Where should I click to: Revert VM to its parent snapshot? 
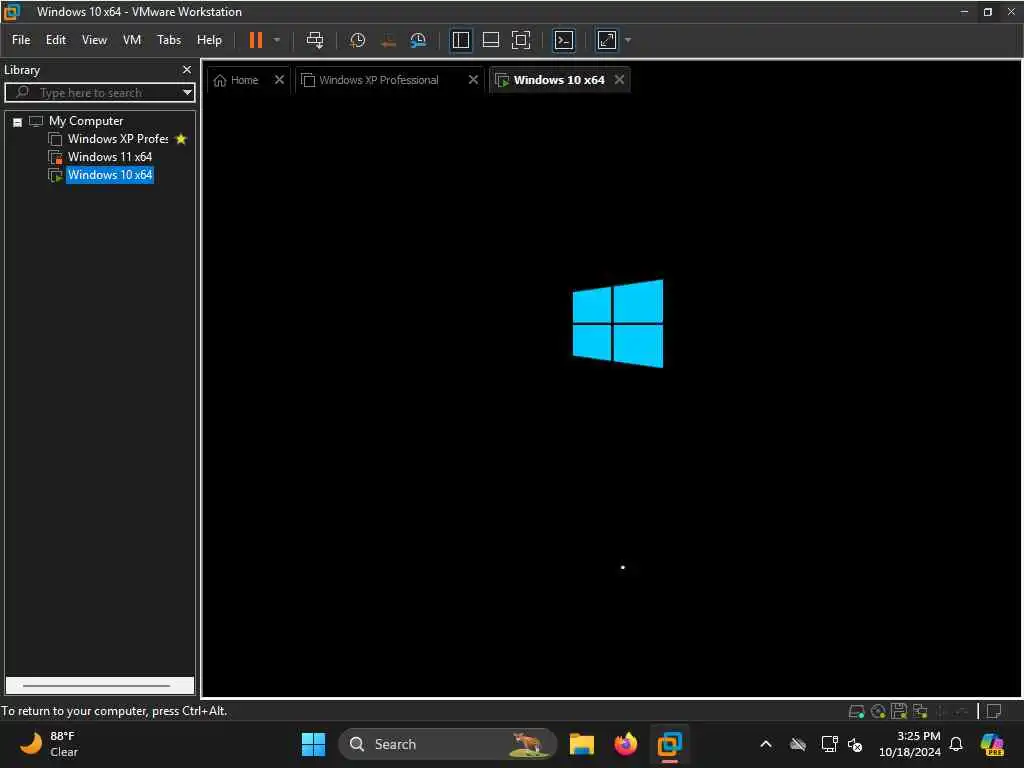pyautogui.click(x=388, y=40)
